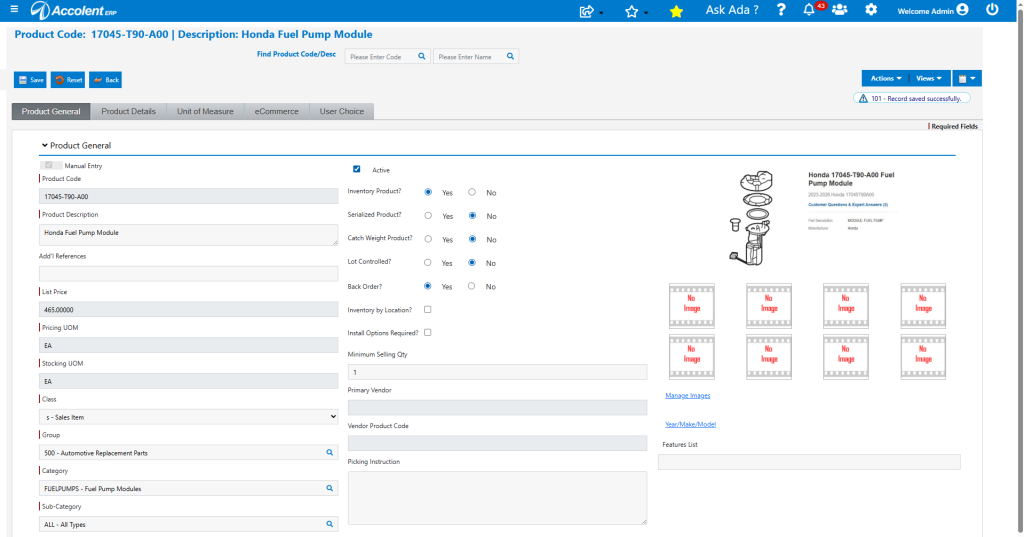The height and width of the screenshot is (537, 1024).
Task: Open Group lookup magnifier icon
Action: [330, 452]
